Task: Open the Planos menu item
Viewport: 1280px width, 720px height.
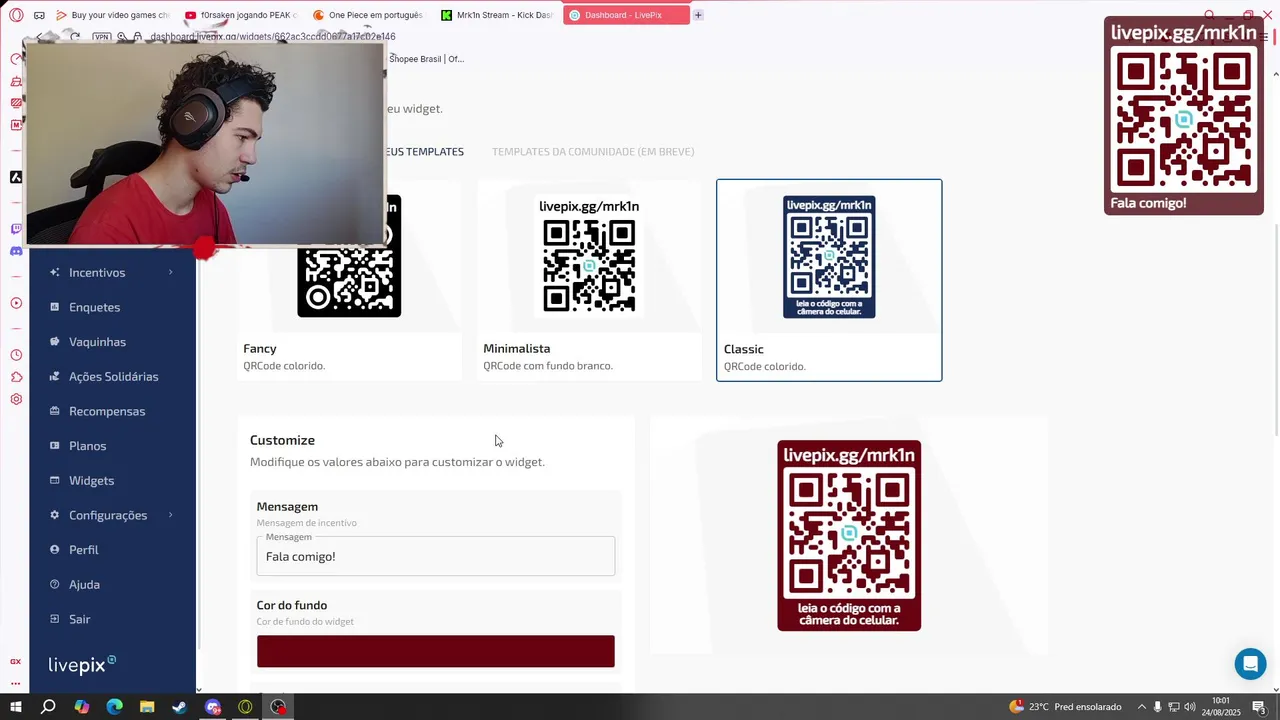Action: pyautogui.click(x=87, y=446)
